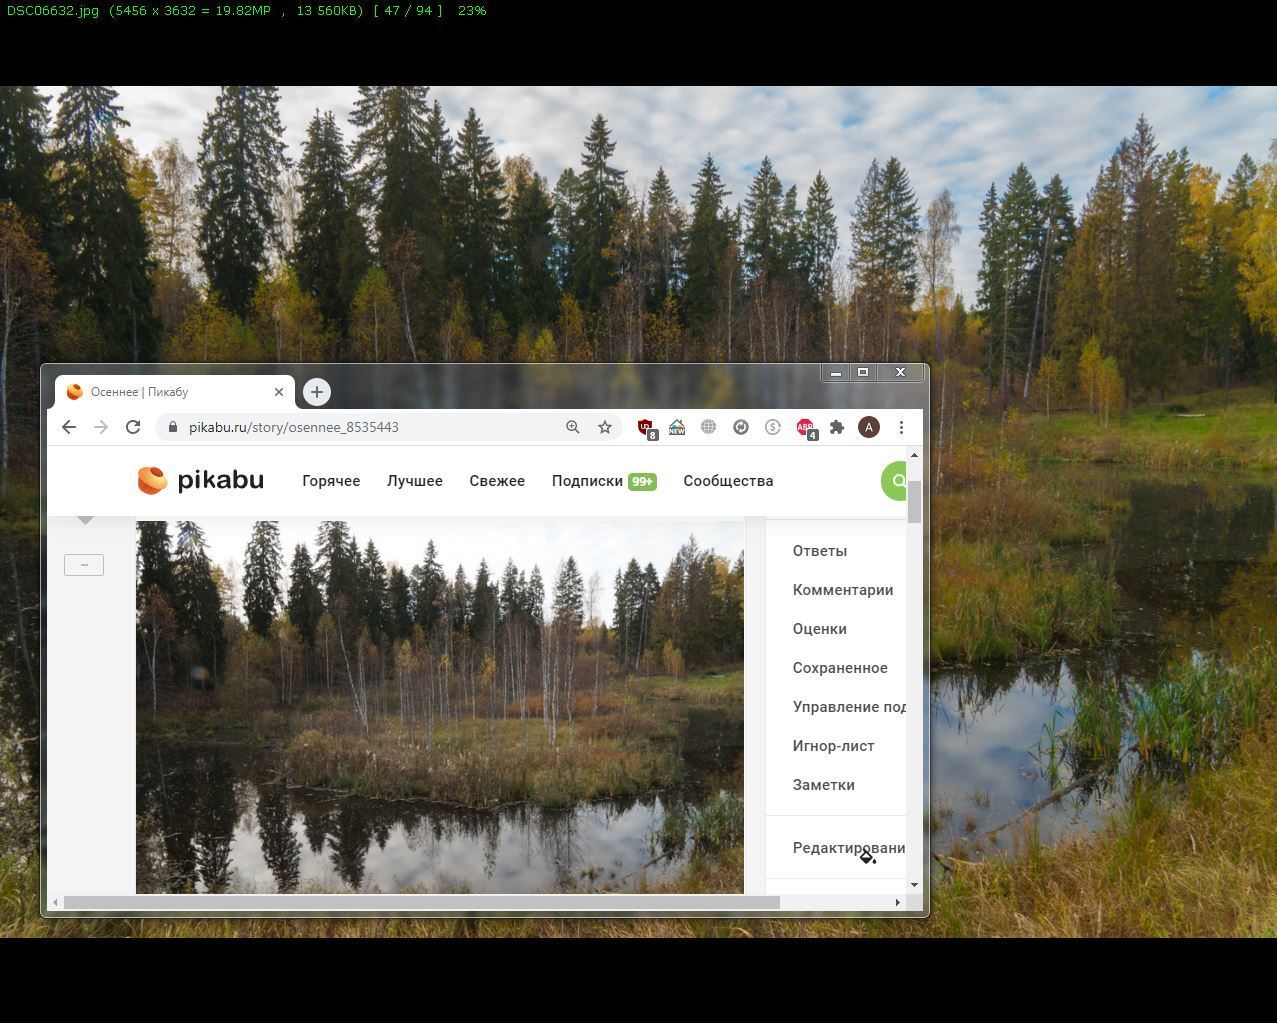1277x1023 pixels.
Task: Open site security lock info
Action: coord(173,427)
